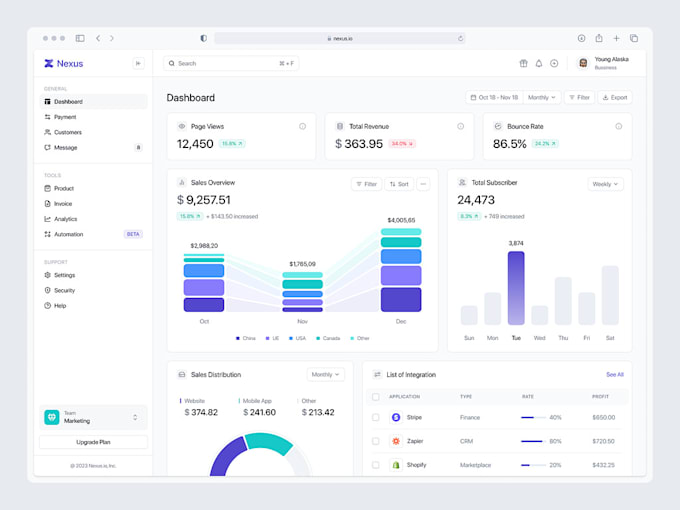Image resolution: width=680 pixels, height=510 pixels.
Task: Select Customers in the sidebar menu
Action: click(68, 132)
